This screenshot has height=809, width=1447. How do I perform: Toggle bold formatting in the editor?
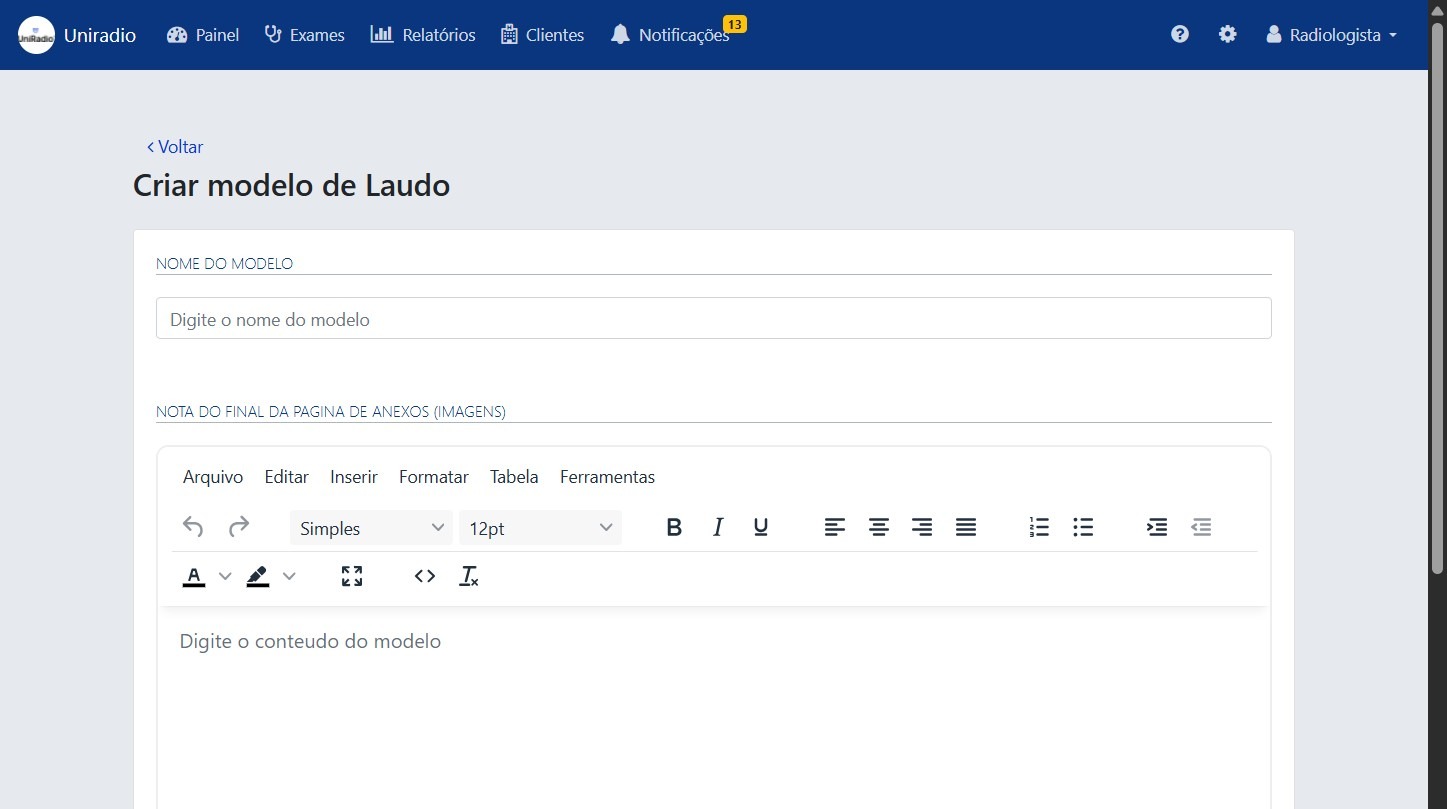(x=674, y=528)
